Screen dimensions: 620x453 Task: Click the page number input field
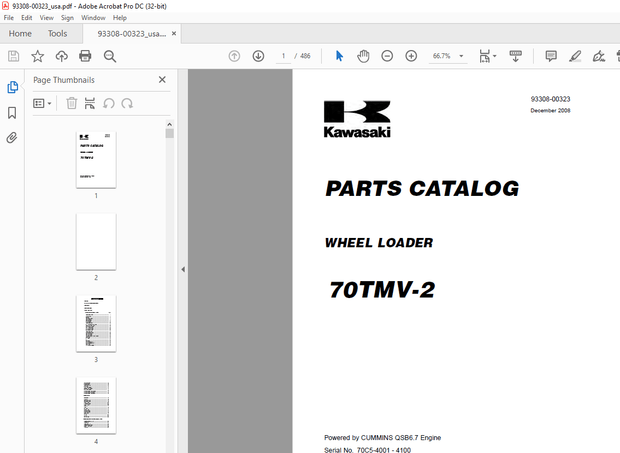(285, 56)
